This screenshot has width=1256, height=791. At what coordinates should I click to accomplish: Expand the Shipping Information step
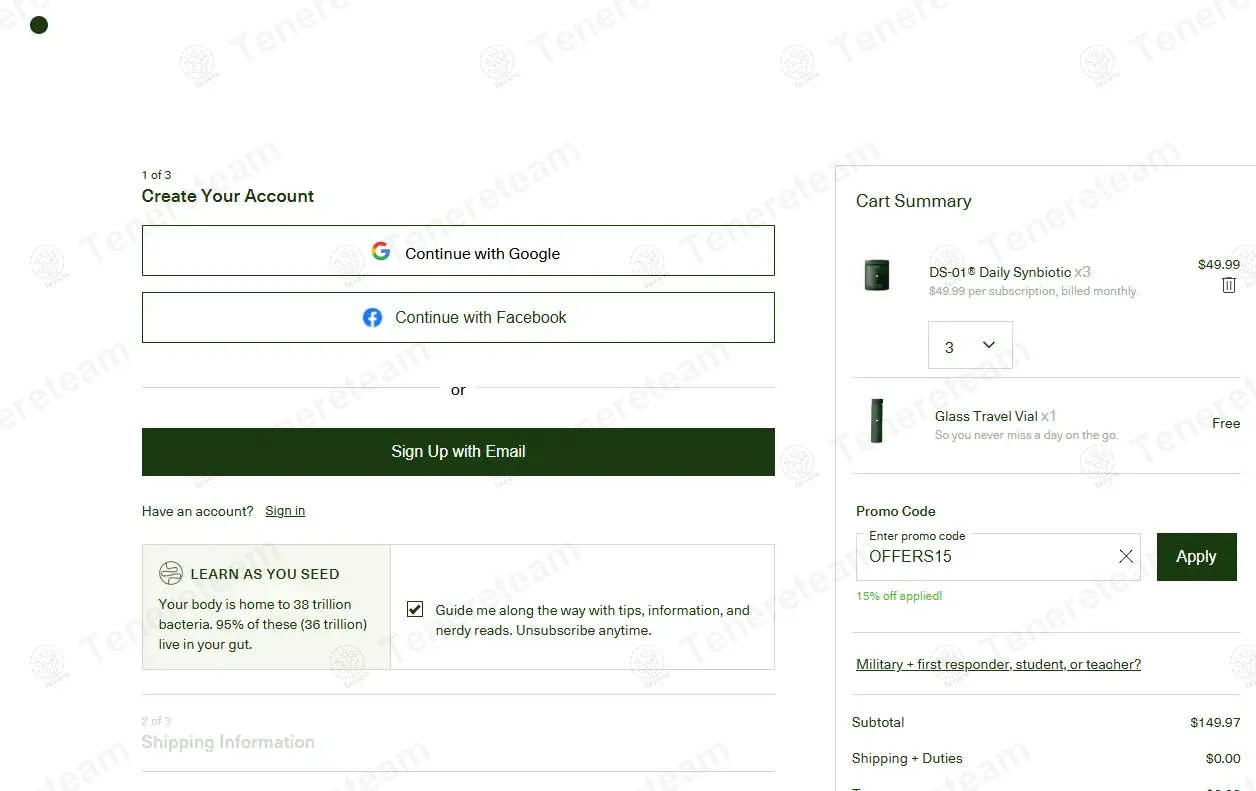point(228,742)
